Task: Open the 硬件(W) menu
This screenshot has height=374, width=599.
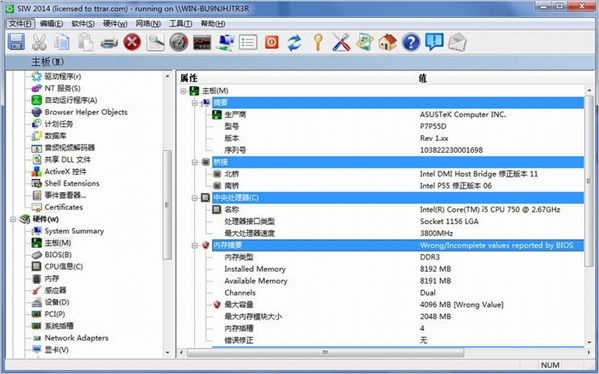Action: point(115,24)
